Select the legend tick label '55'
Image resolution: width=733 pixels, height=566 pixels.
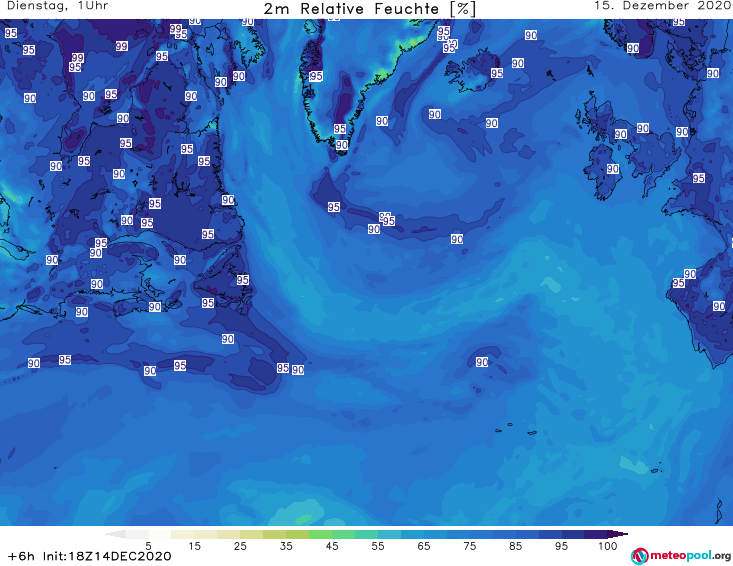378,546
